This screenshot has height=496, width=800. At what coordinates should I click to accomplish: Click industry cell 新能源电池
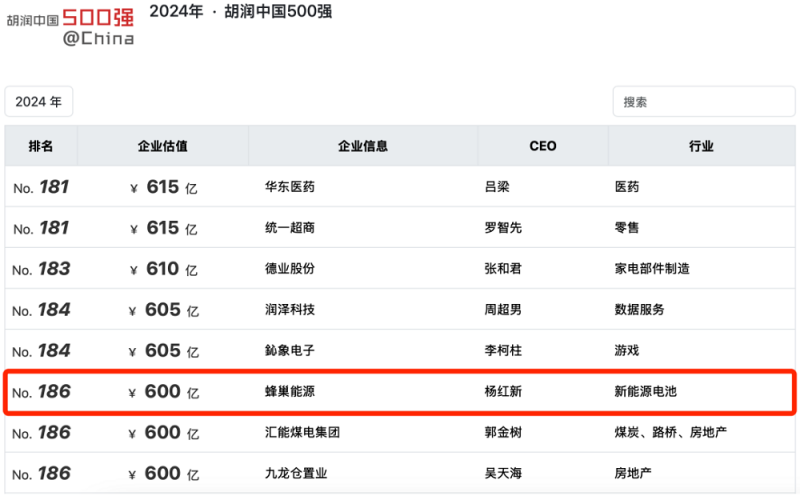(x=645, y=391)
